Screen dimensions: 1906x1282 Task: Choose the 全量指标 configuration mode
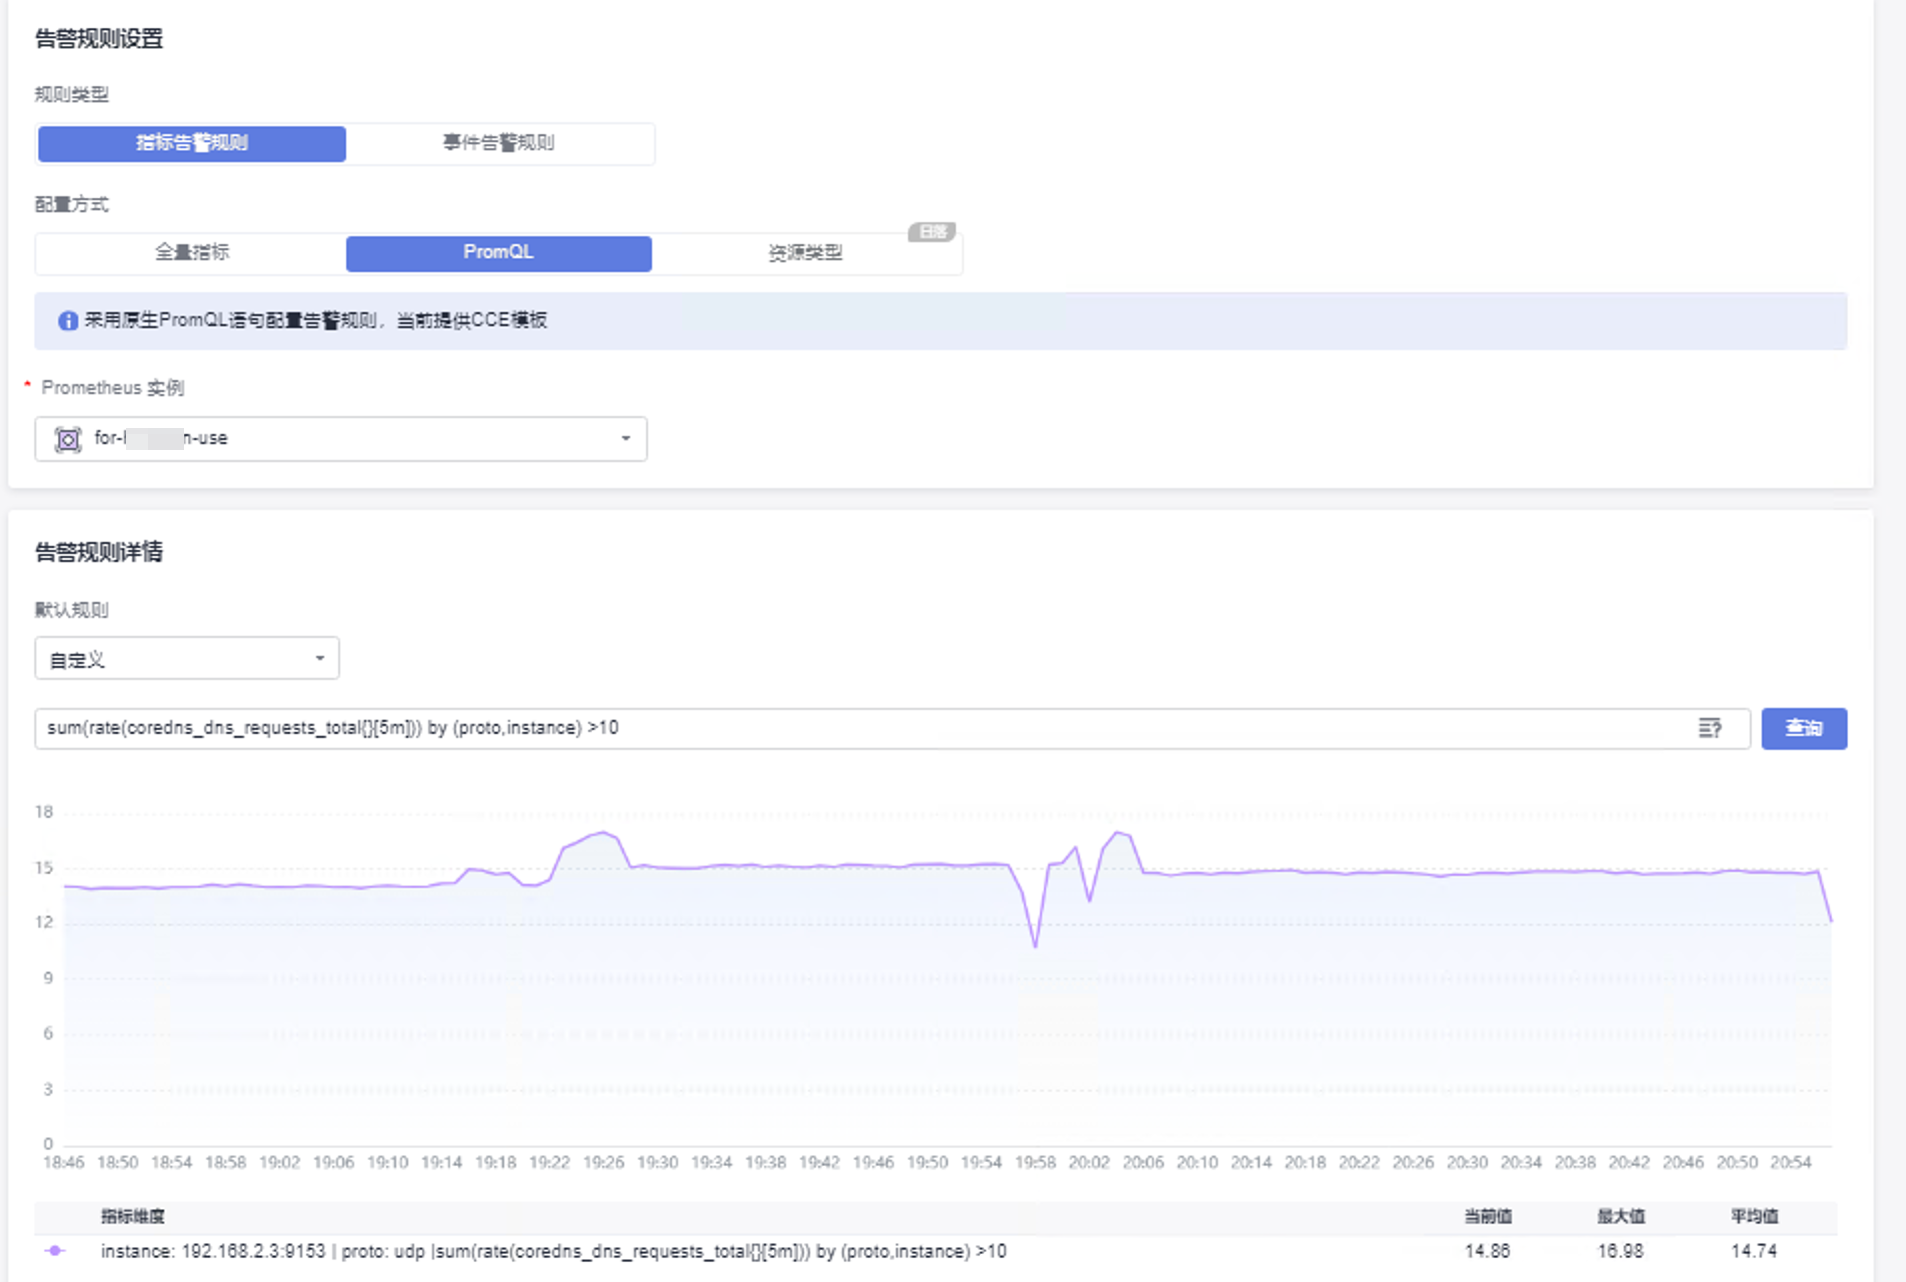click(x=192, y=253)
